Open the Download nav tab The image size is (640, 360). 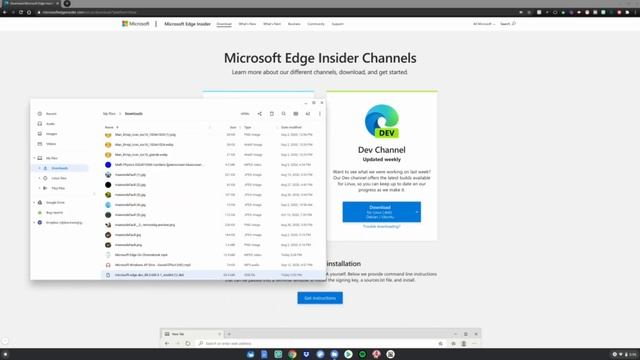(224, 24)
